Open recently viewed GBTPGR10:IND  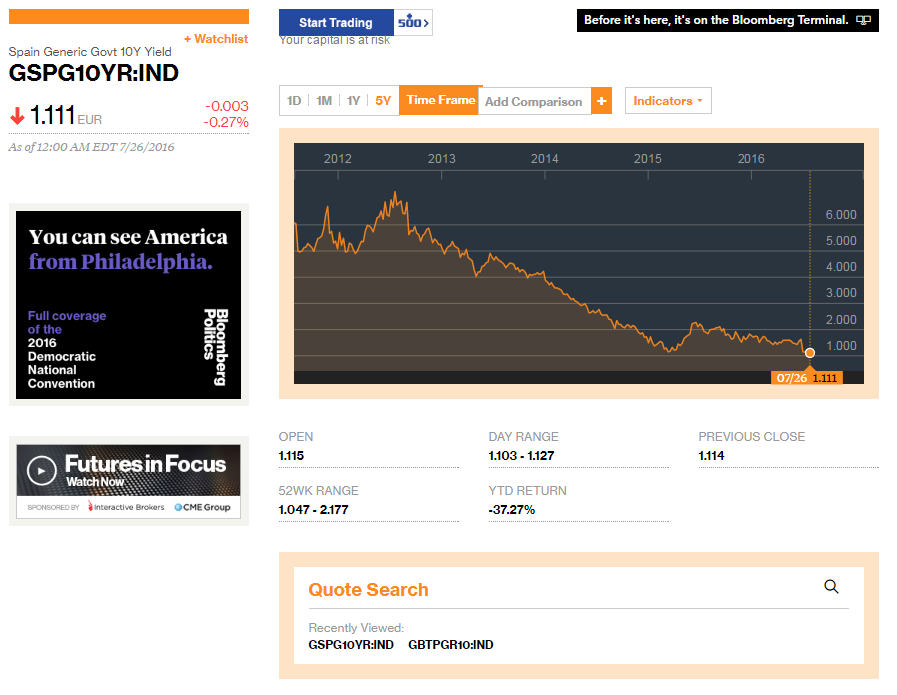451,645
